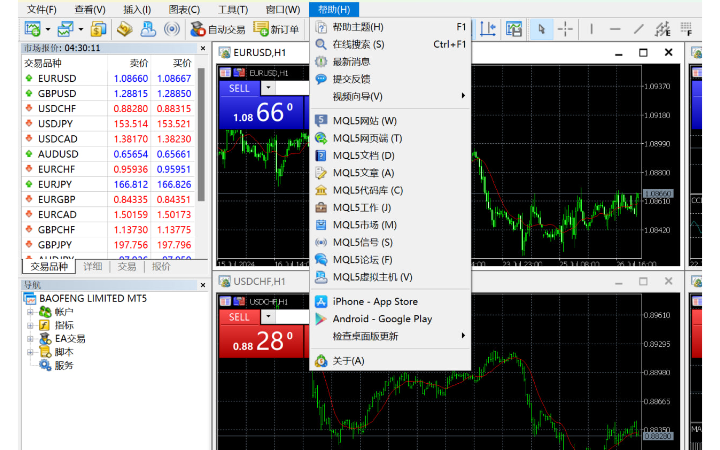The image size is (720, 450).
Task: Open volume dropdown on EURUSD chart
Action: 268,88
